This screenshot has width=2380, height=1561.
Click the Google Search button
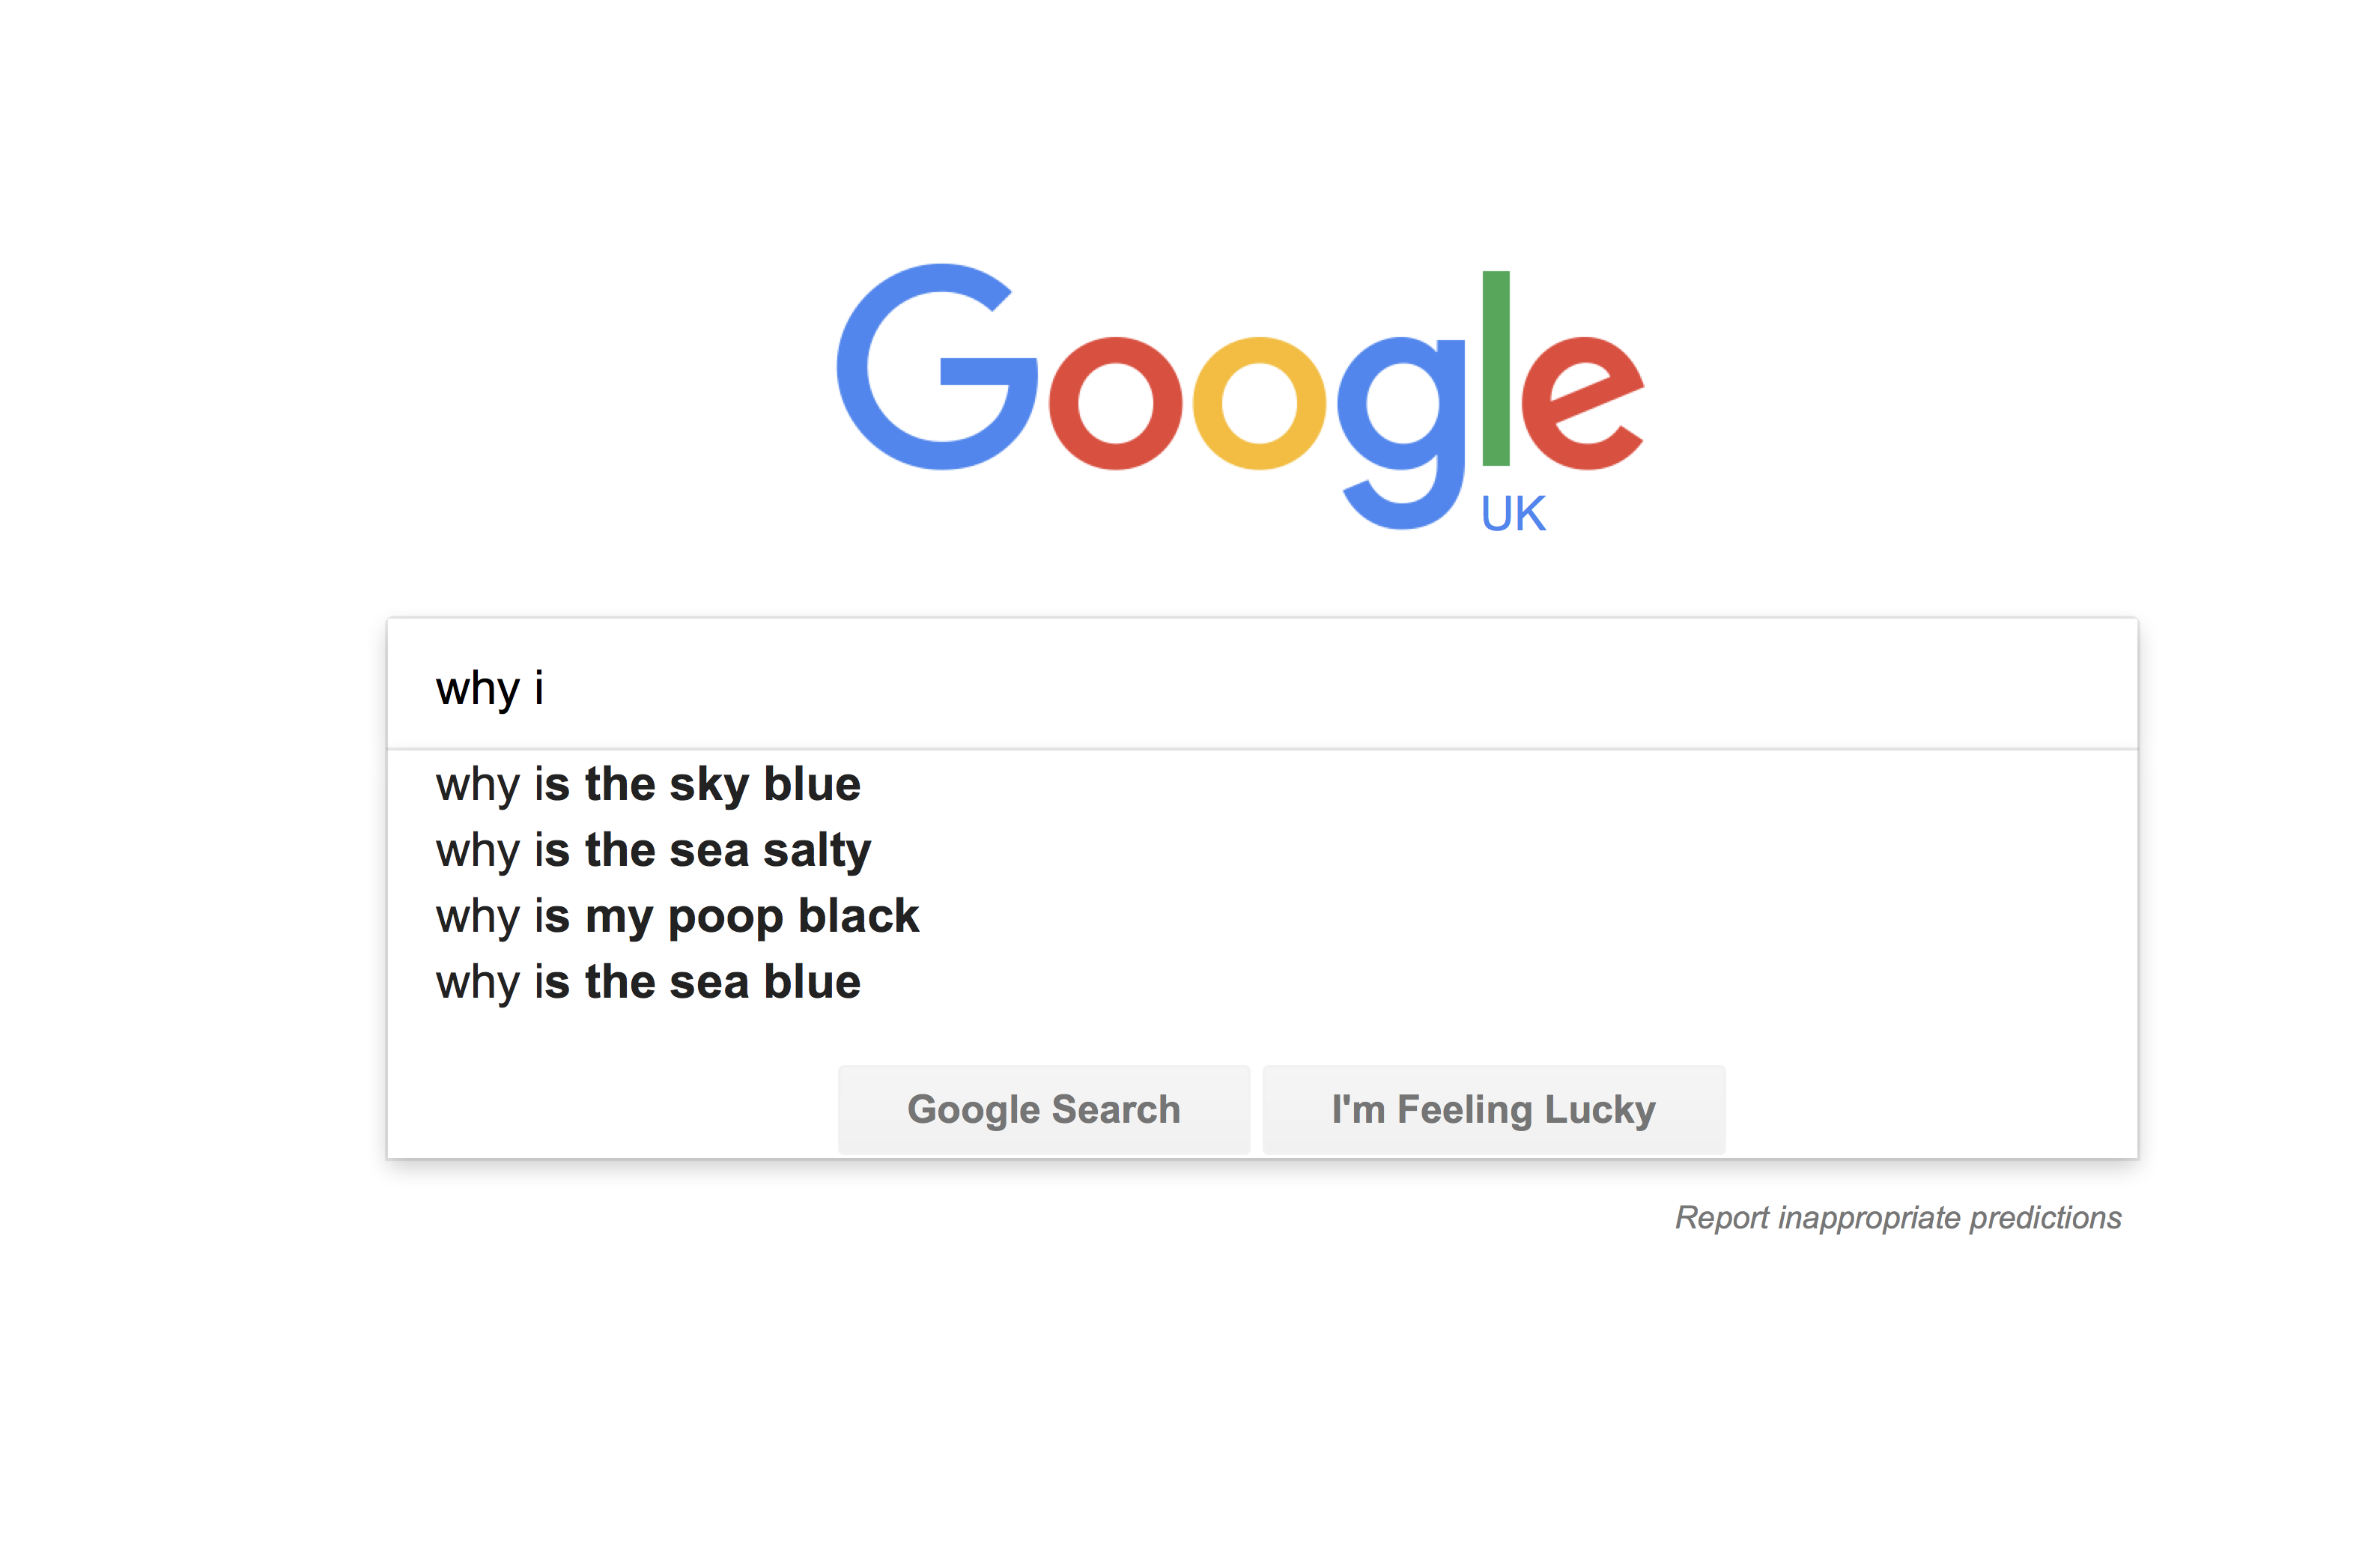point(1044,1109)
